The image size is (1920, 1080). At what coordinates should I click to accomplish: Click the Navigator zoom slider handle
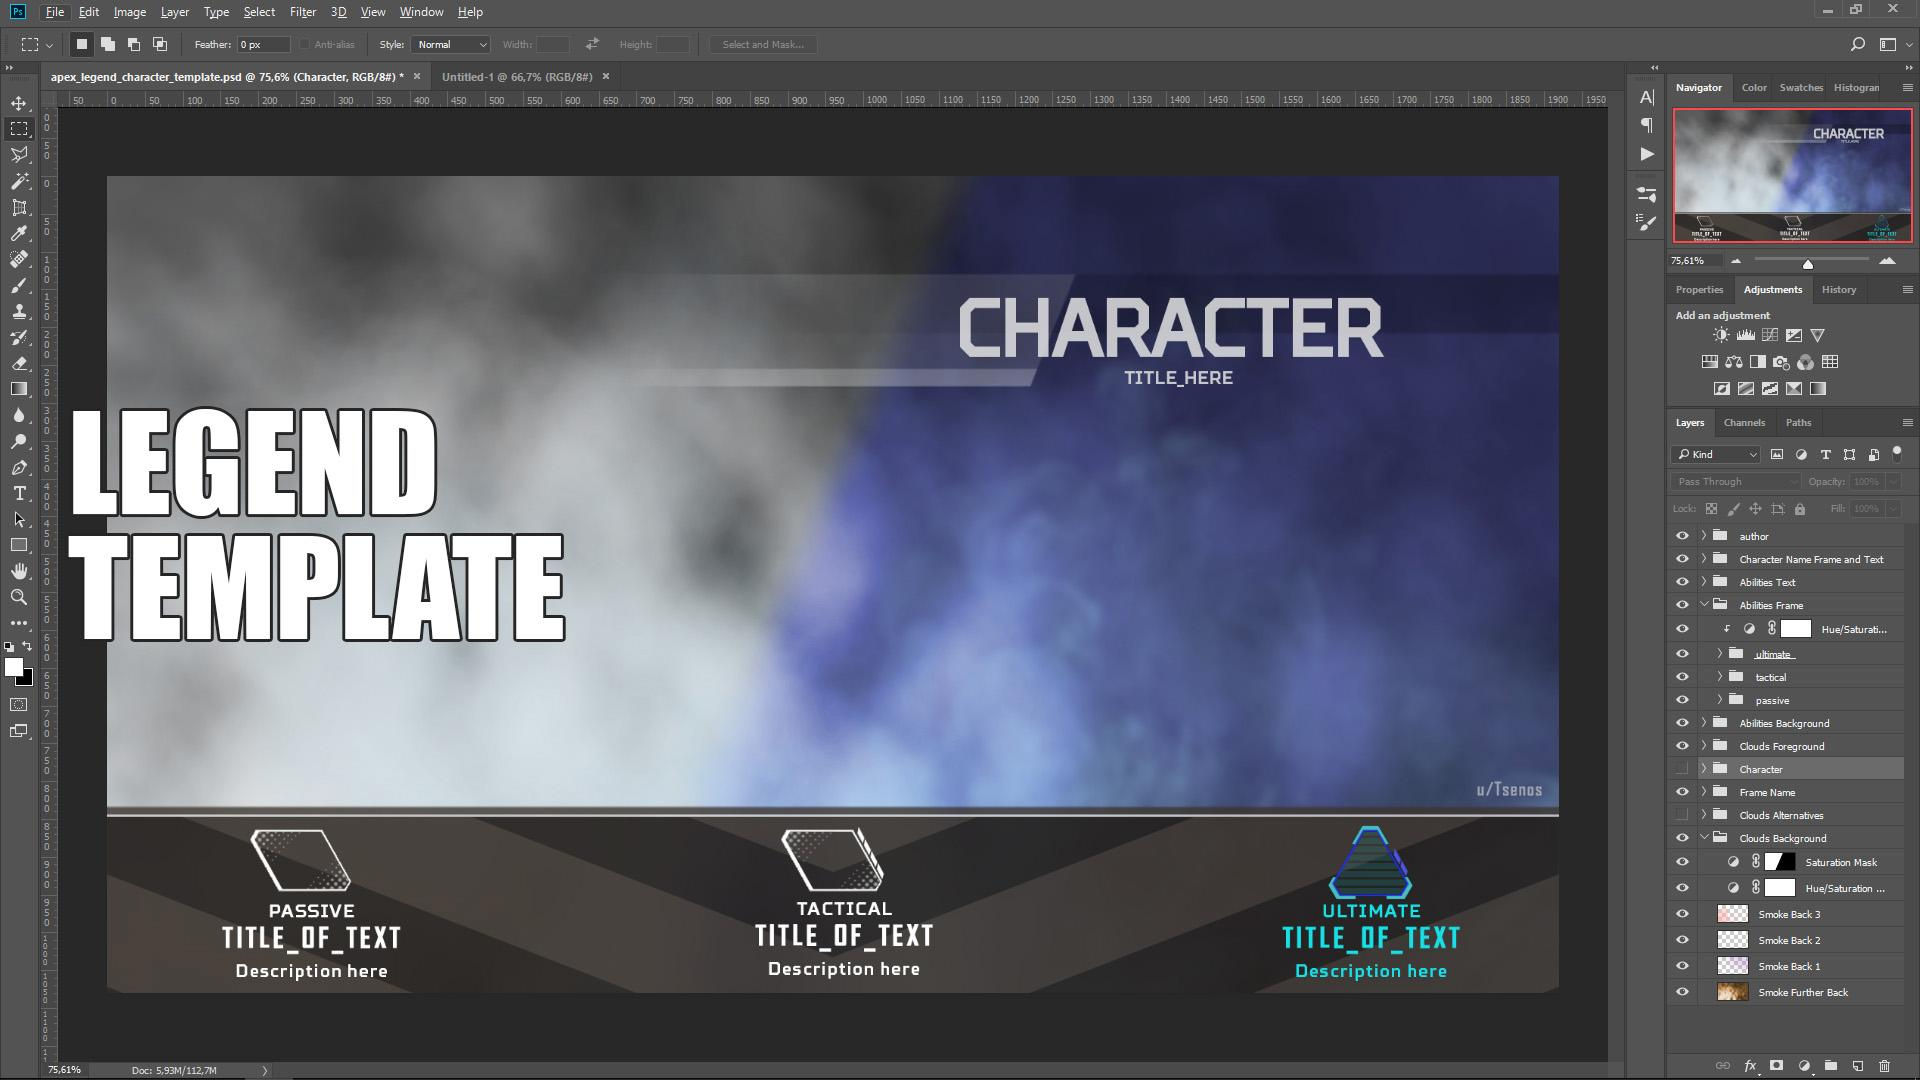pyautogui.click(x=1807, y=263)
